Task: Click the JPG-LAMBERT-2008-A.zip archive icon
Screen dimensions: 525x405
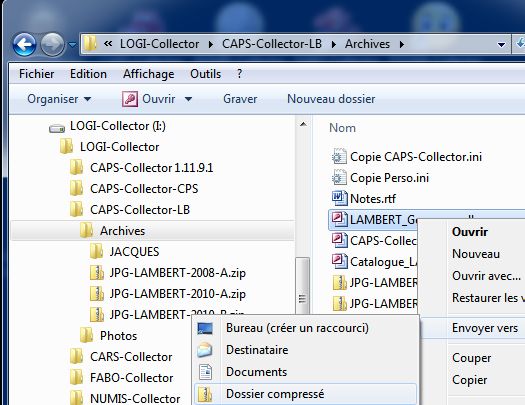Action: tap(97, 273)
